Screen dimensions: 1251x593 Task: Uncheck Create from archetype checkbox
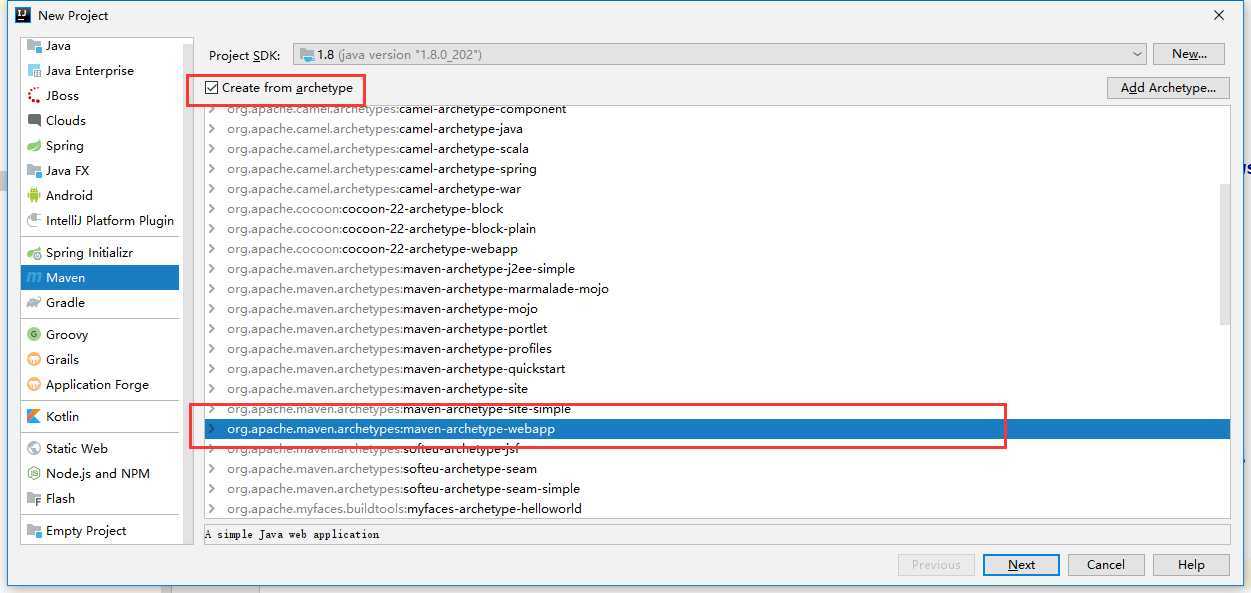[x=211, y=88]
